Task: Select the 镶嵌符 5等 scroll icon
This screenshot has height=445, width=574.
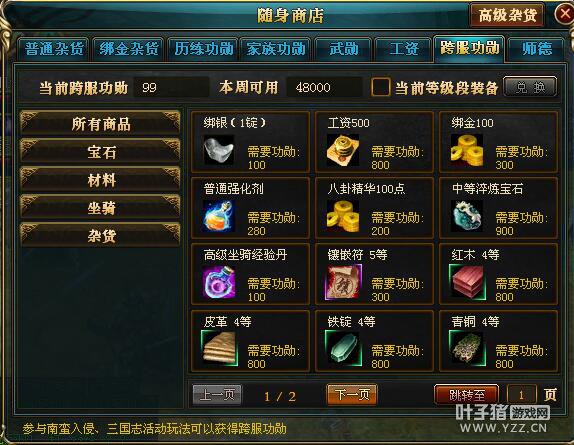Action: (343, 282)
